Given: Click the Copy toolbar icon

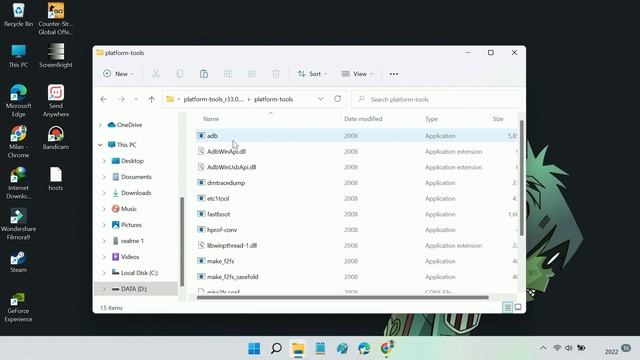Looking at the screenshot, I should (180, 74).
